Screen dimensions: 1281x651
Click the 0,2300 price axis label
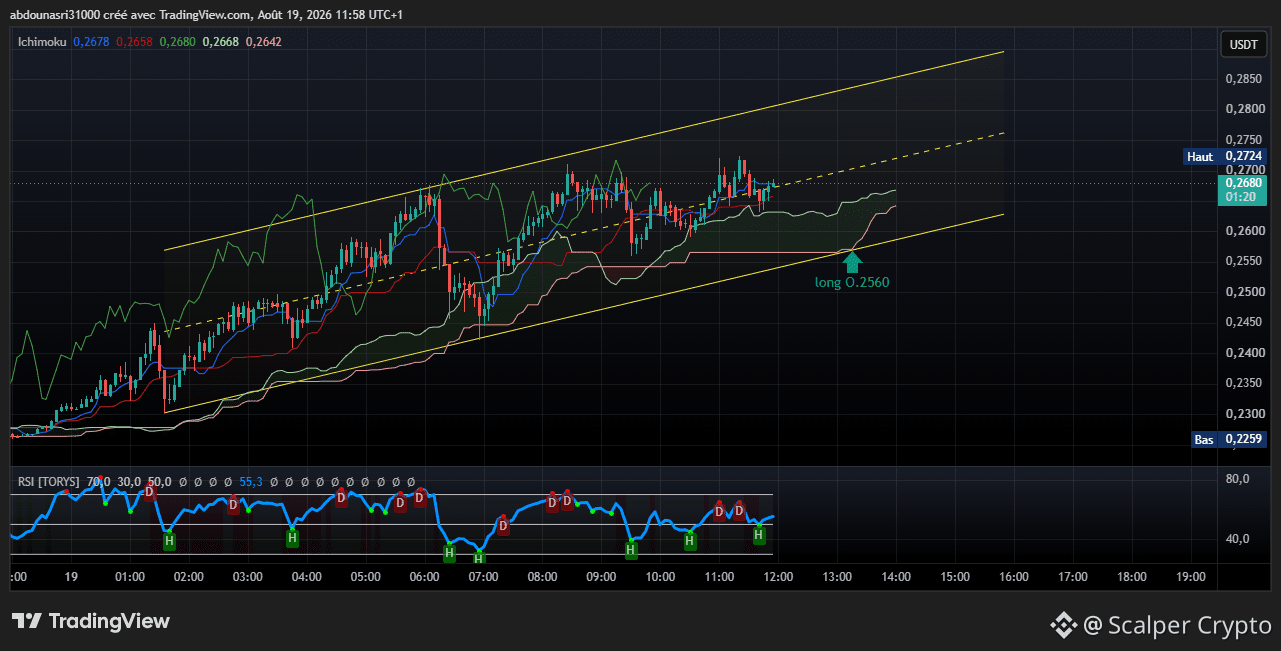click(1243, 413)
